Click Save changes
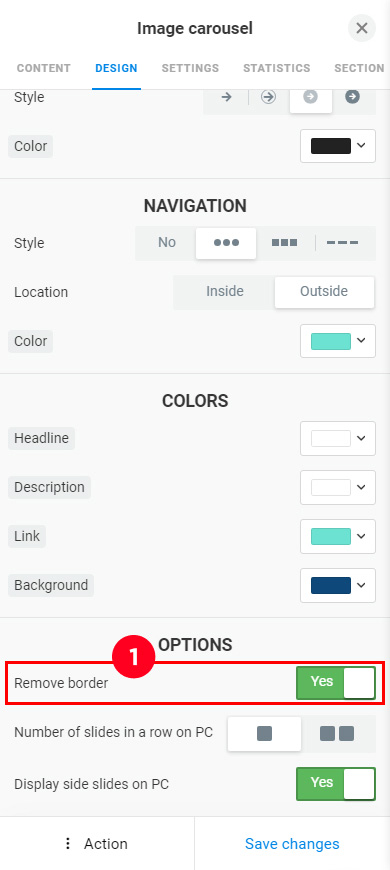Image resolution: width=390 pixels, height=870 pixels. [292, 844]
